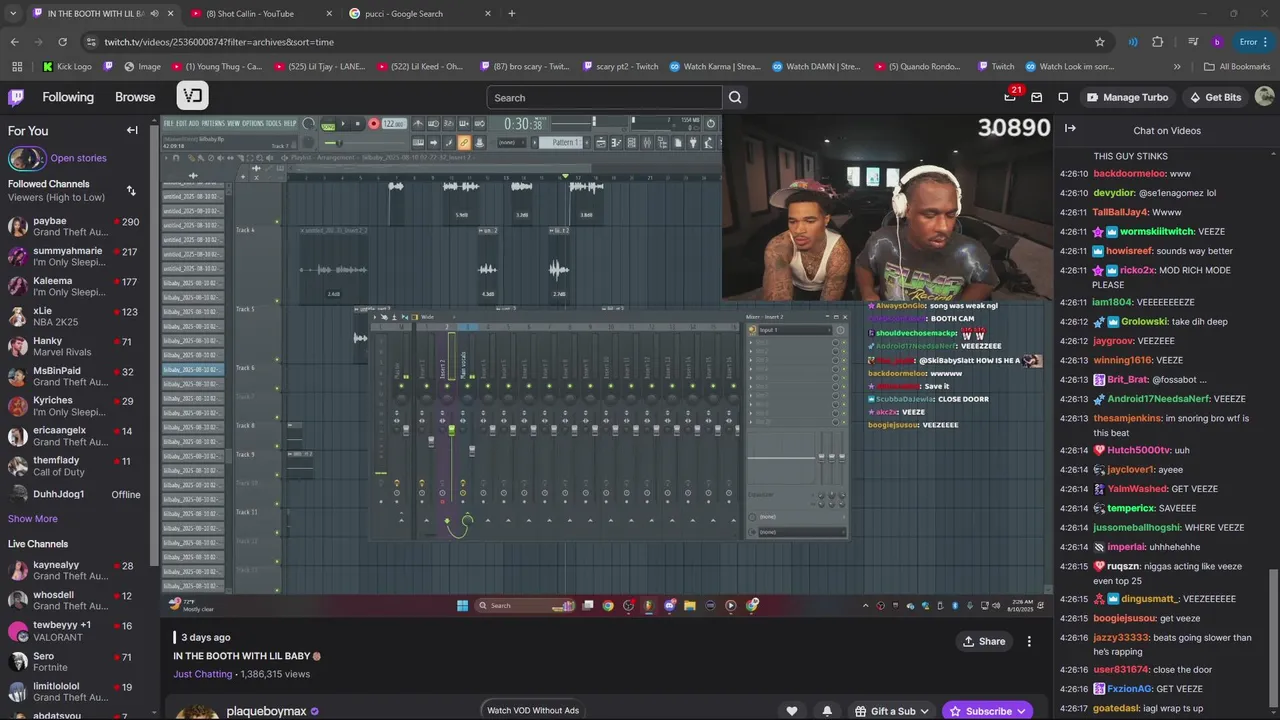Sort followed channels by viewers
The width and height of the screenshot is (1280, 720).
click(131, 190)
